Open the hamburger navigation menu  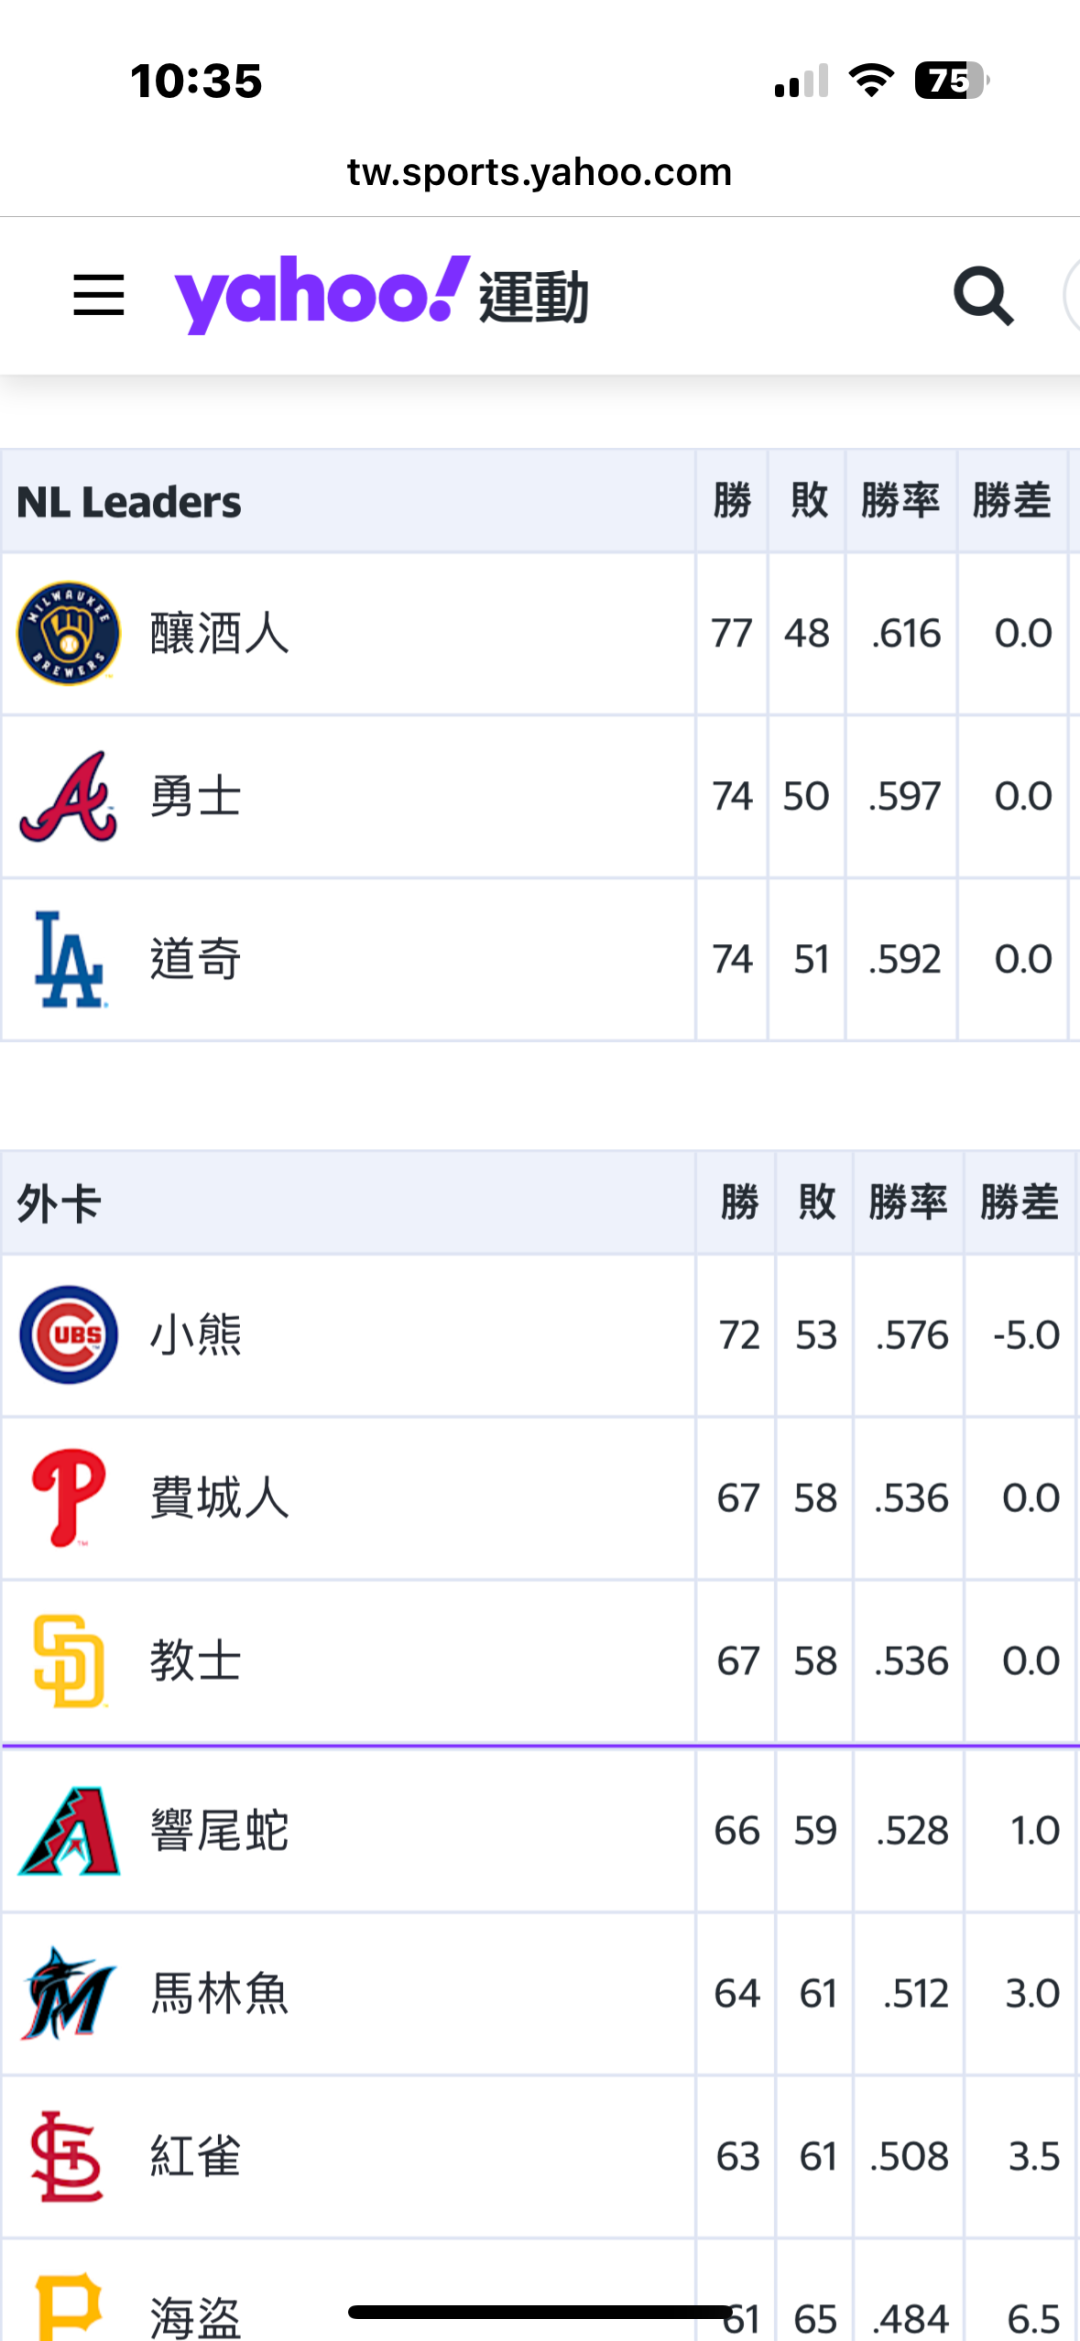tap(99, 296)
